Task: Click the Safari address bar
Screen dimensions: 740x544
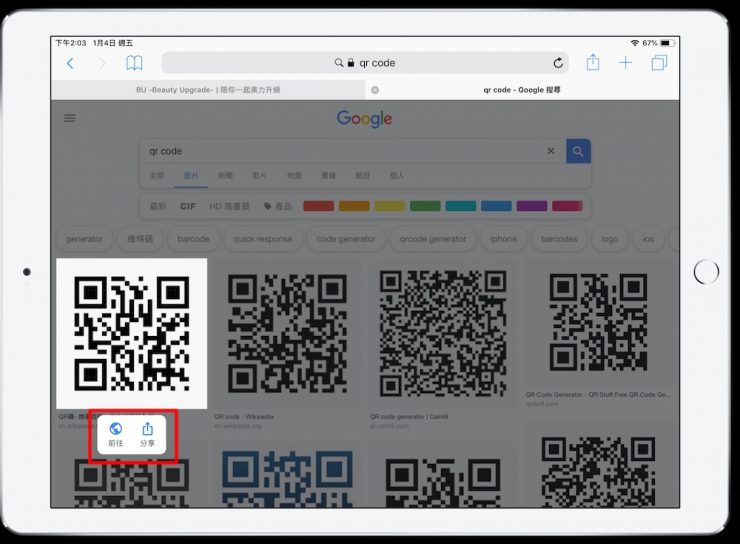Action: pyautogui.click(x=365, y=63)
